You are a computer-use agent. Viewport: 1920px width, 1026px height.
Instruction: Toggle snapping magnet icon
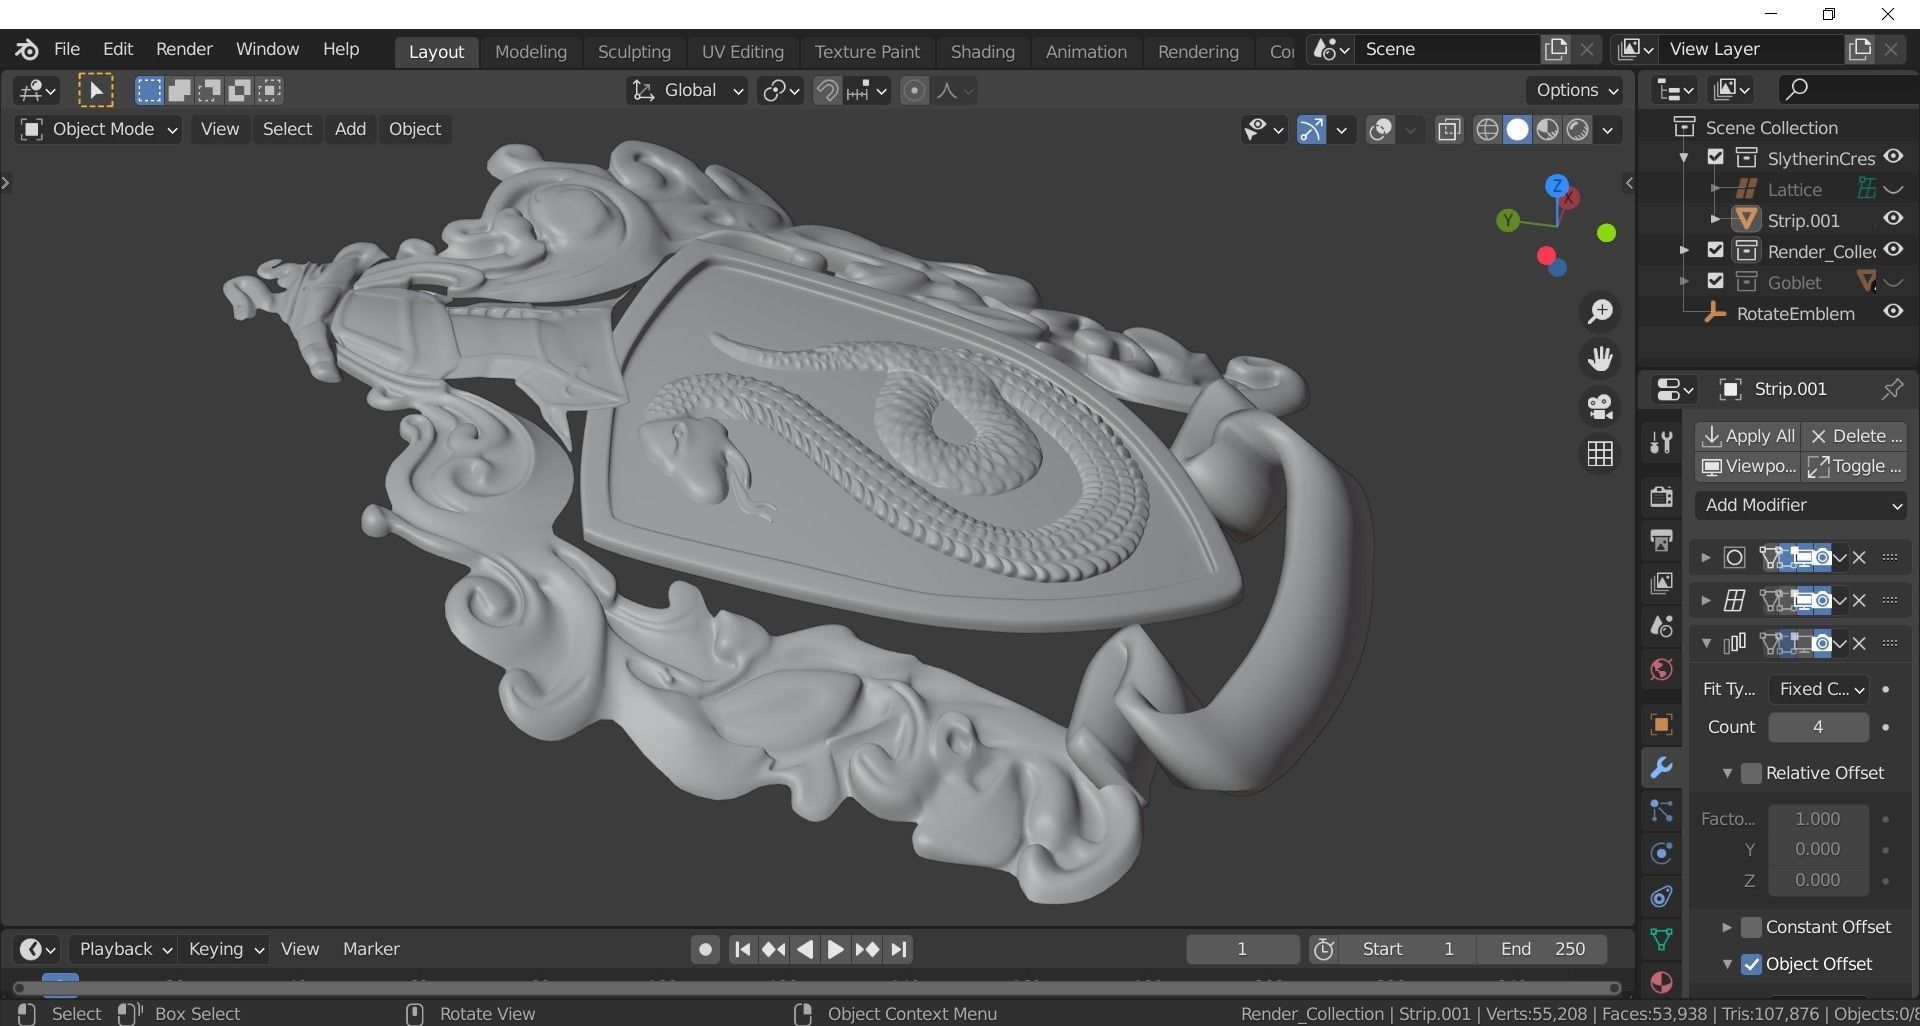[826, 91]
